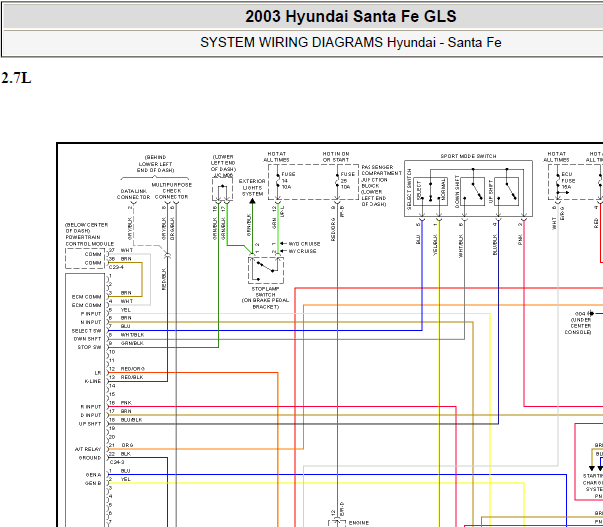603x527 pixels.
Task: Click the down shift switch contact symbol
Action: [x=472, y=191]
